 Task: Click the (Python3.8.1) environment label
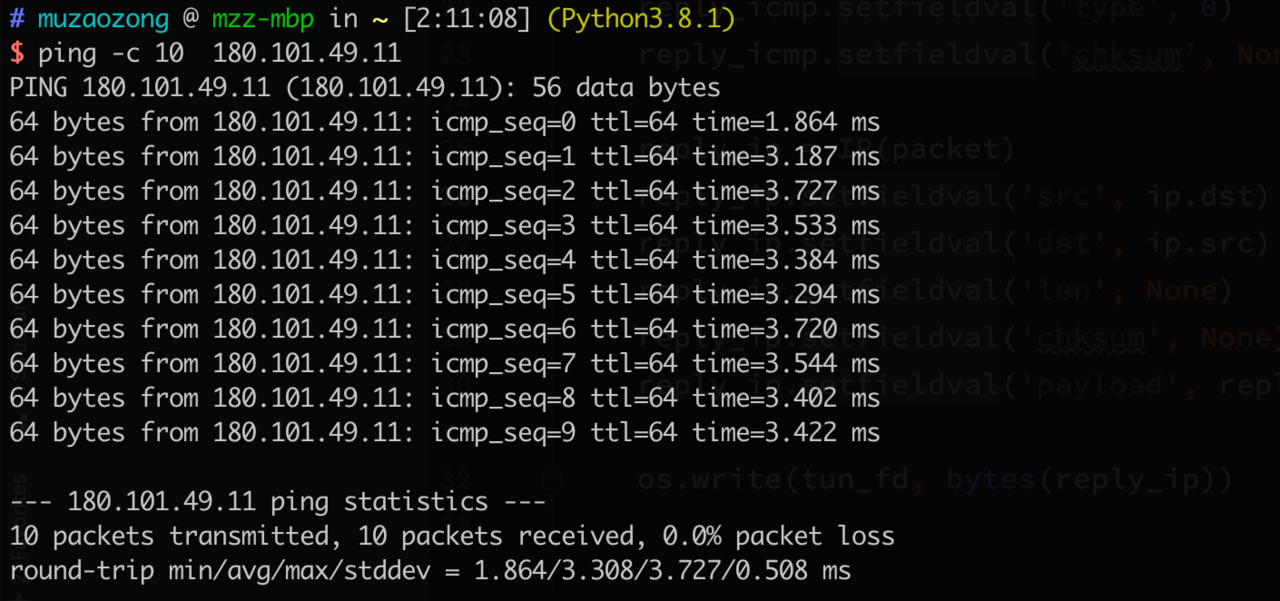tap(641, 18)
